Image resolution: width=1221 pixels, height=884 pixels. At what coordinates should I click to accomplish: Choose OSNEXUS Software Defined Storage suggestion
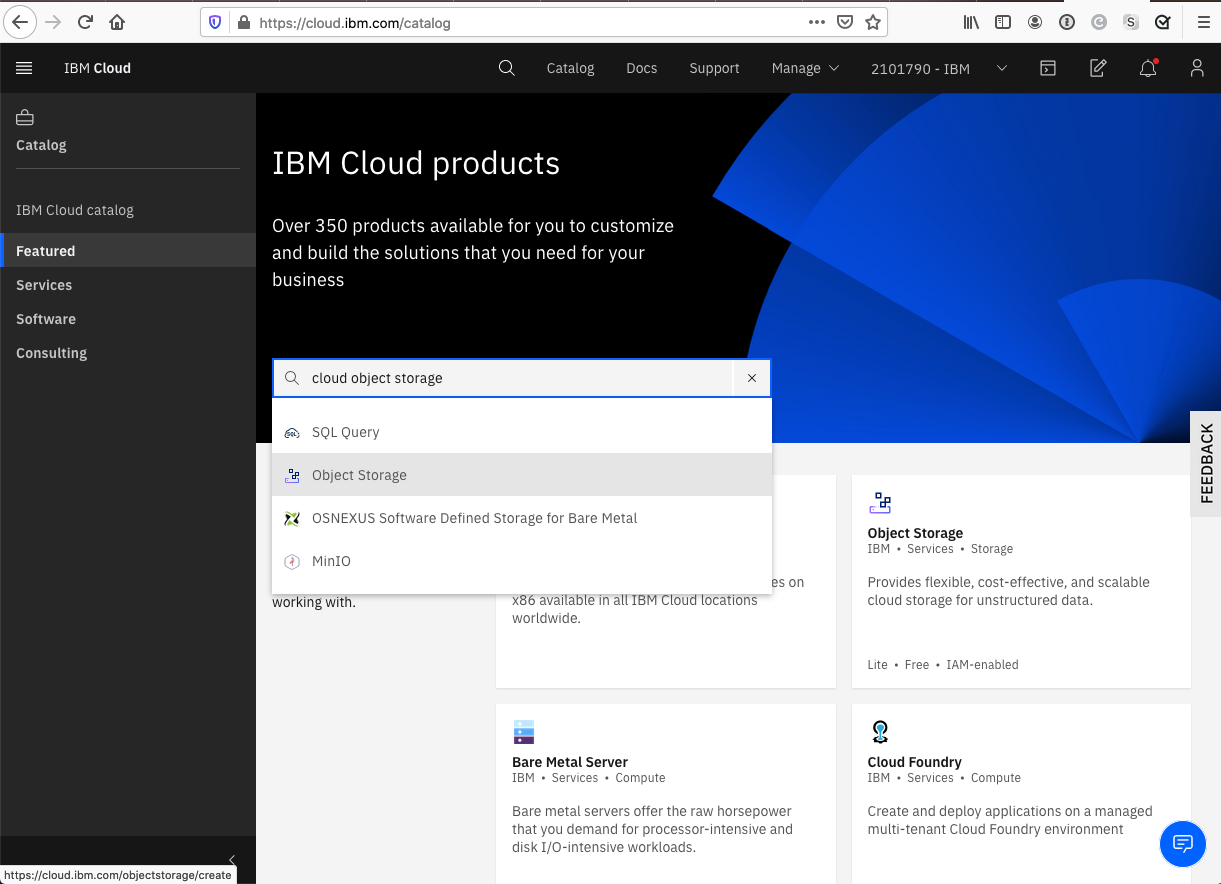(x=522, y=518)
